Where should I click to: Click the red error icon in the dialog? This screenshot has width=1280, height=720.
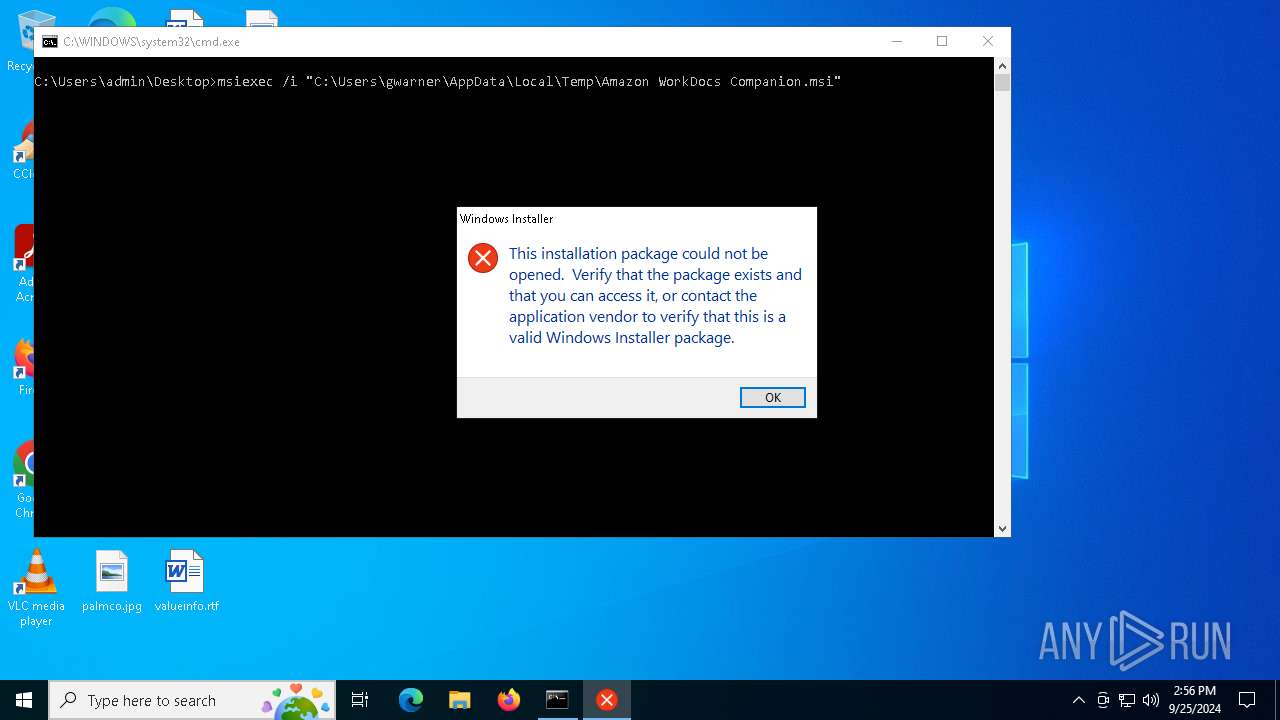click(483, 258)
